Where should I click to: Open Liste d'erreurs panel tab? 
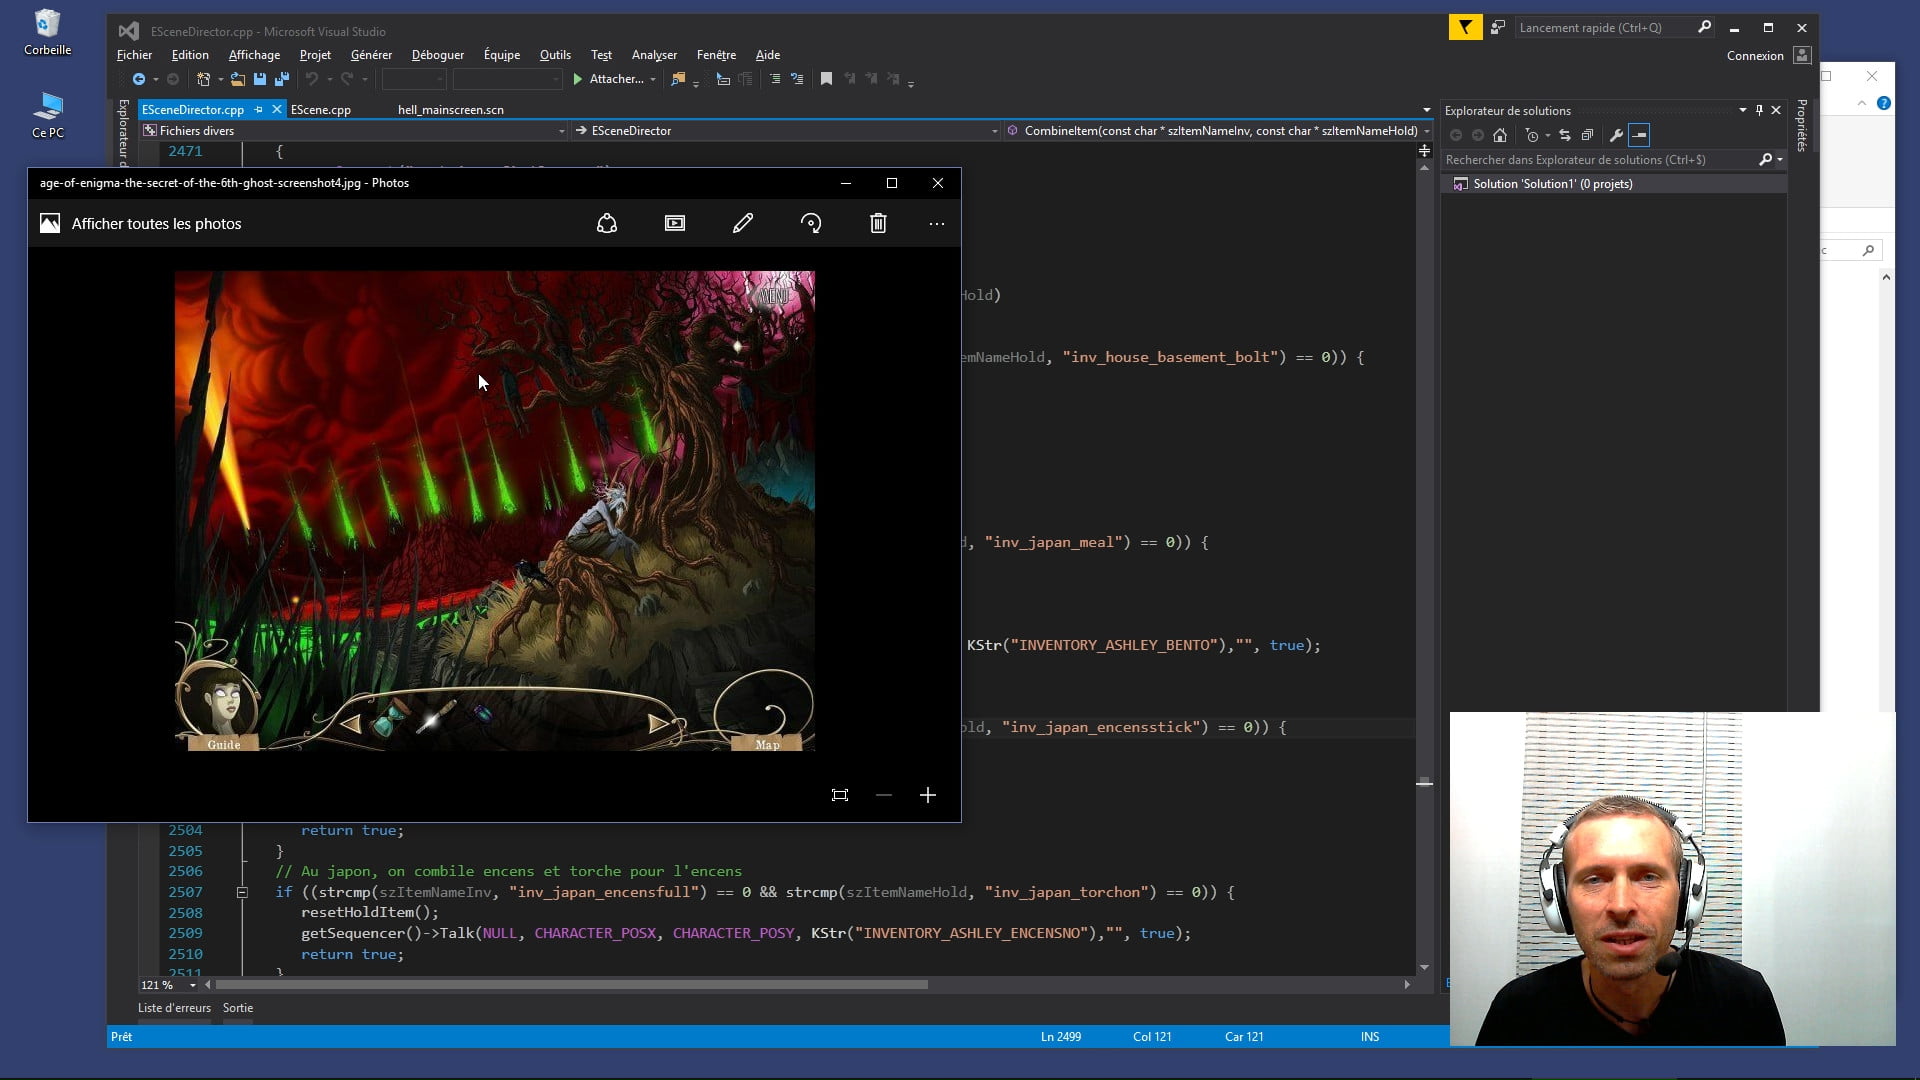click(174, 1008)
